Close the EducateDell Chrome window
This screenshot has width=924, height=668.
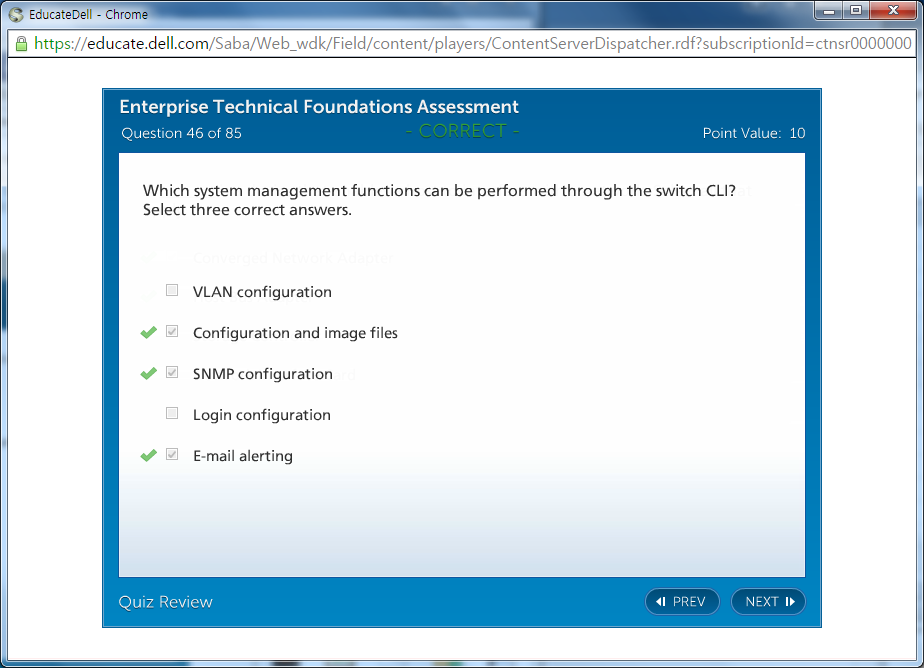[x=893, y=11]
